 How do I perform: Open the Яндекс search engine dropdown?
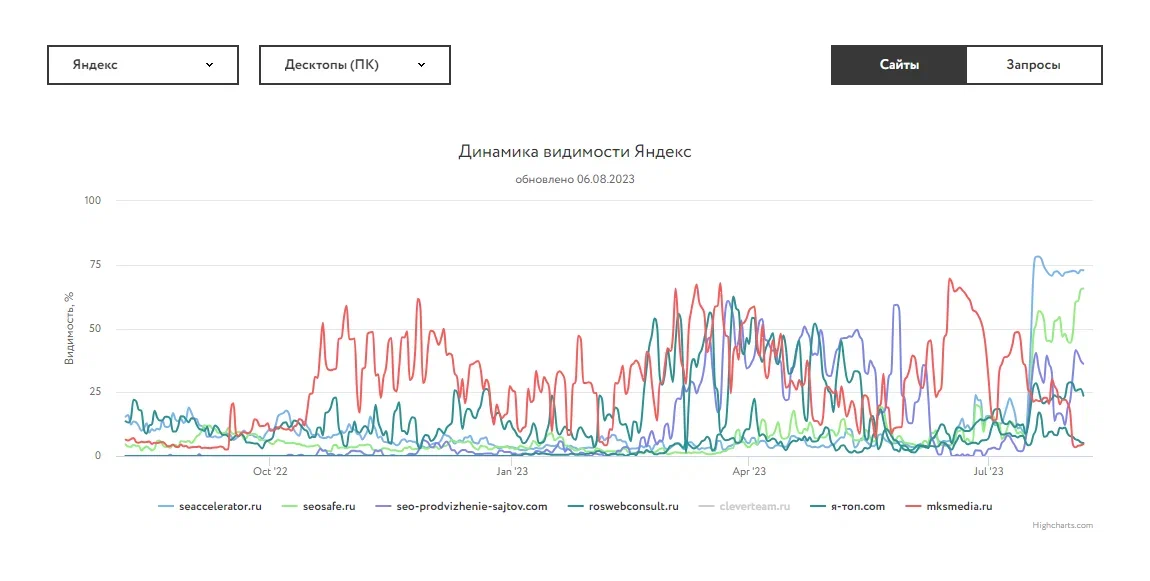[x=143, y=65]
